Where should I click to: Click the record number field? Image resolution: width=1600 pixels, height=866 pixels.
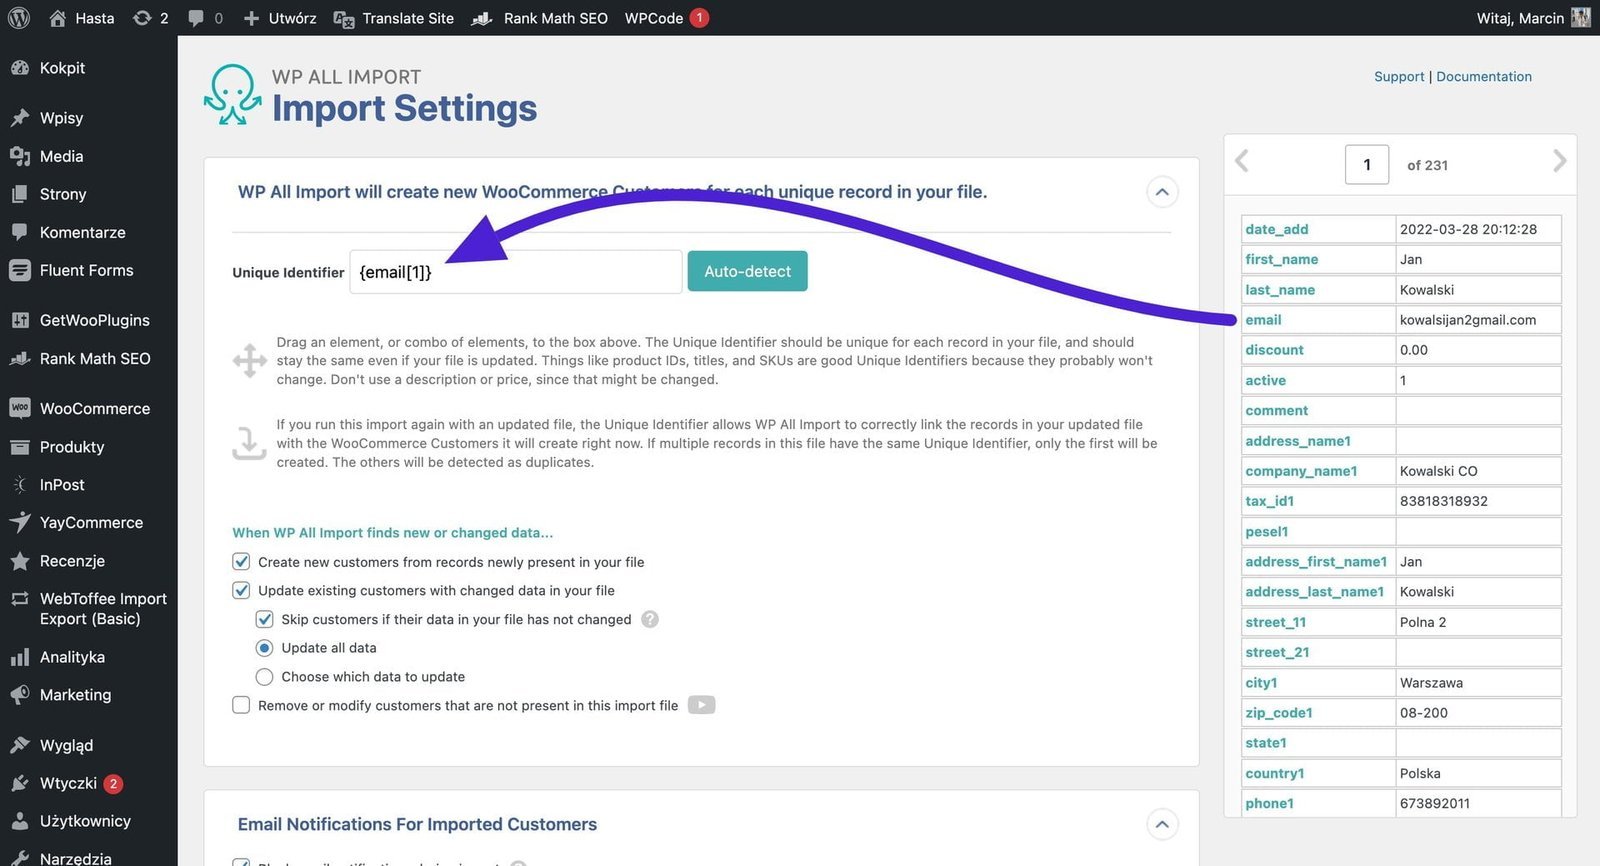(1366, 165)
